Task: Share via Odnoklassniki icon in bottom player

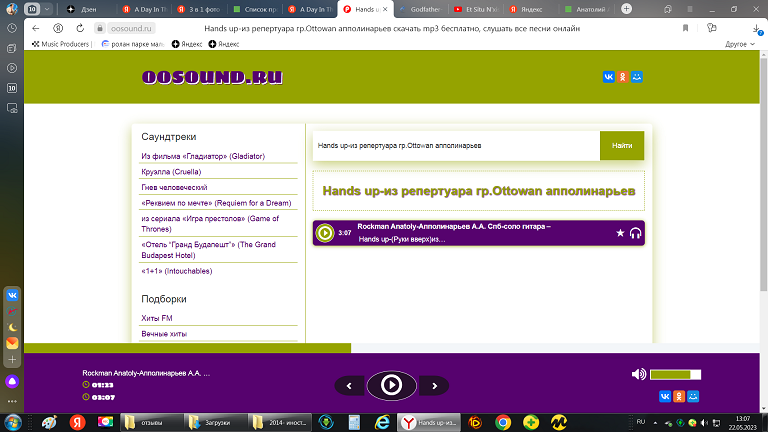Action: tap(679, 396)
